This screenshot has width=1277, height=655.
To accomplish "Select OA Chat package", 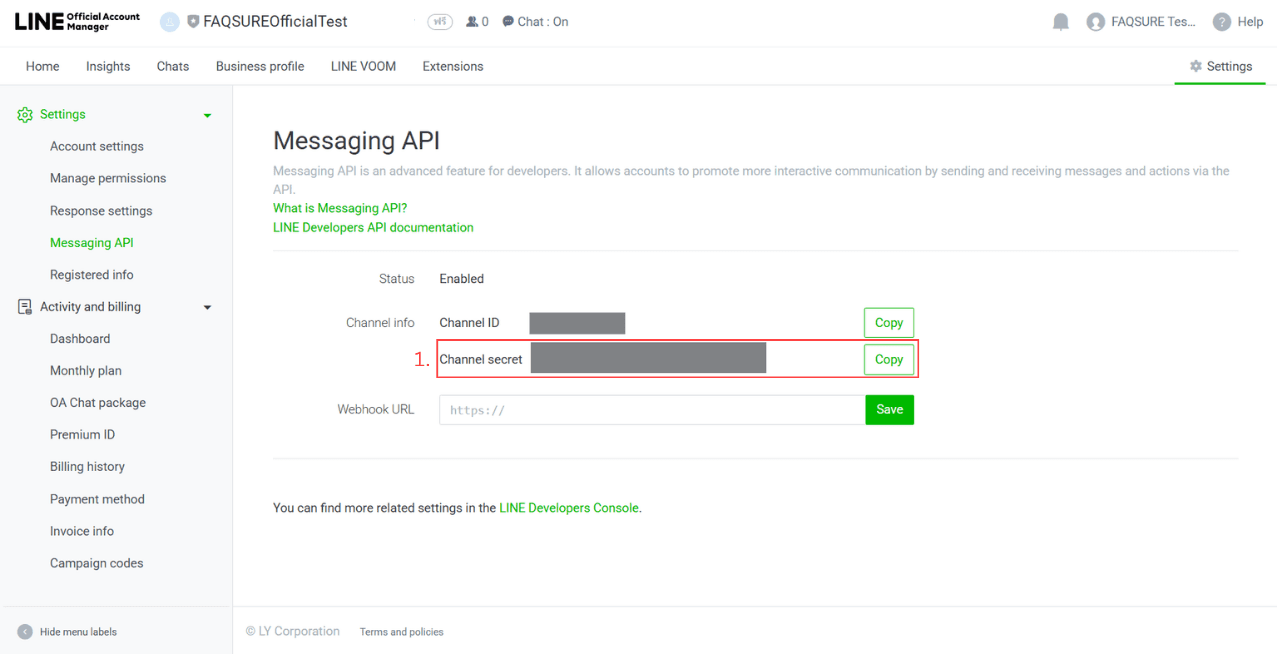I will pyautogui.click(x=98, y=403).
